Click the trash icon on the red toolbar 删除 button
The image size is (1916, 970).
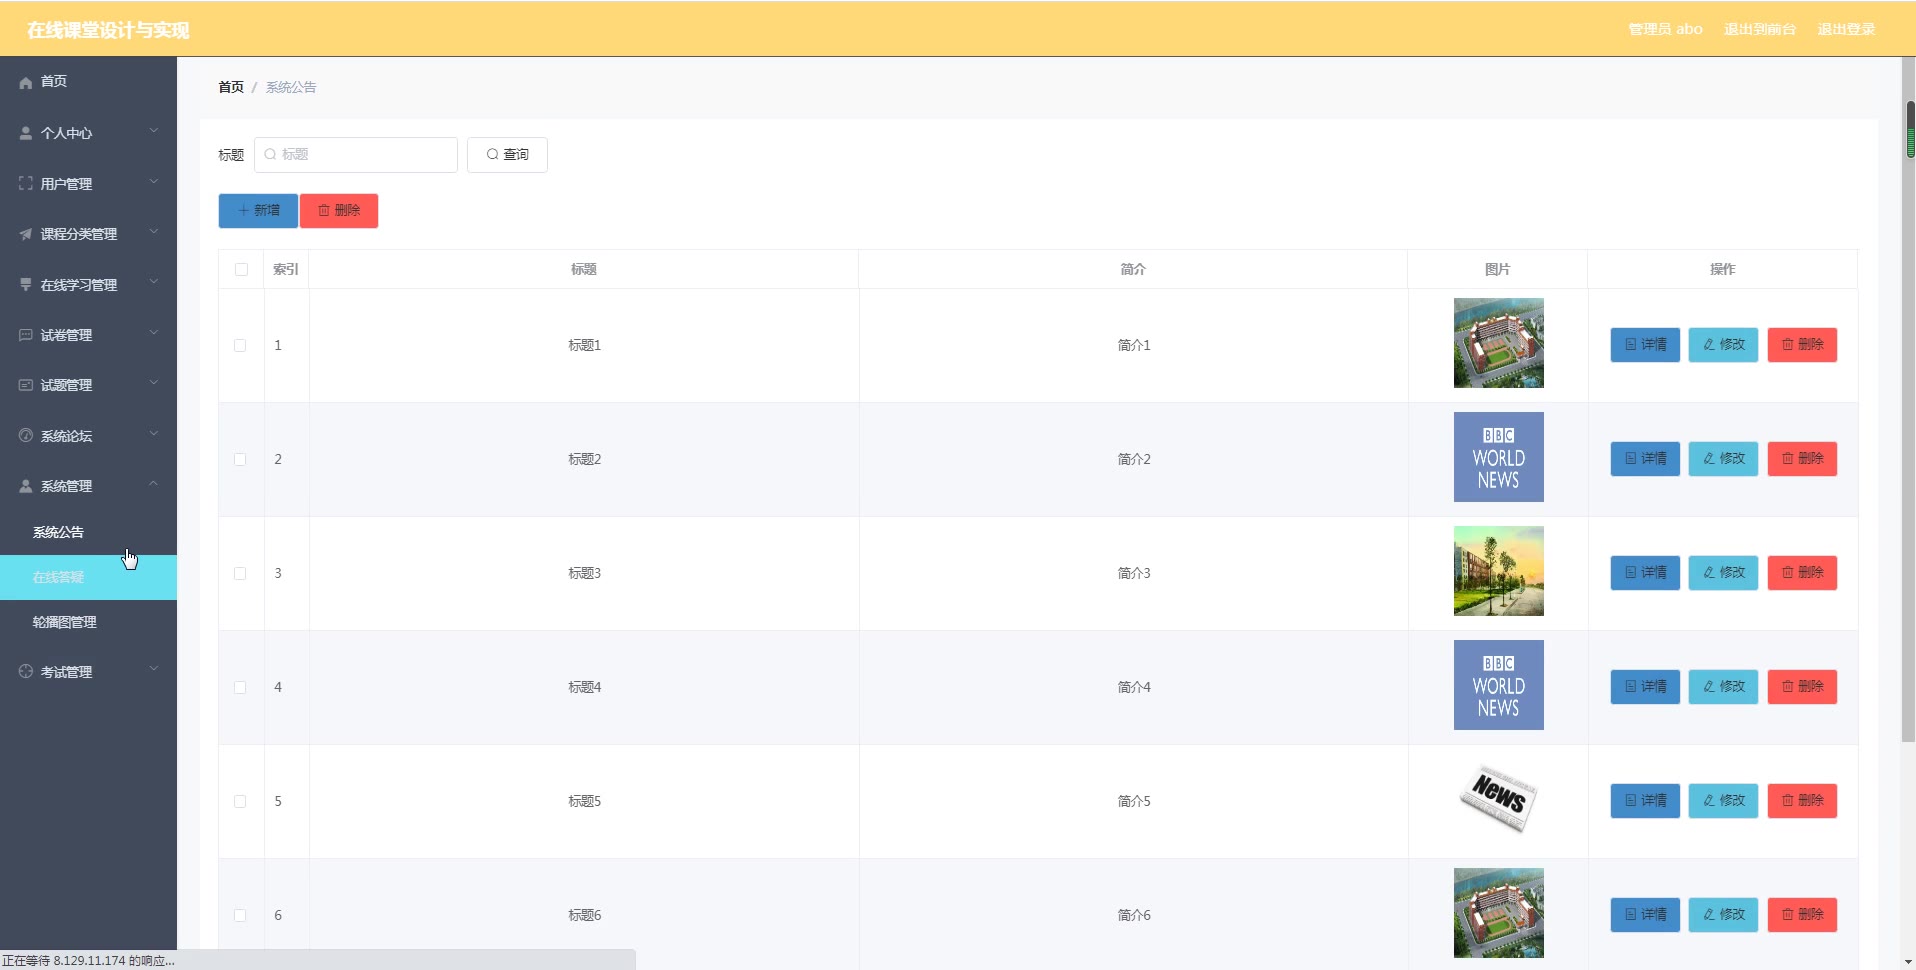[324, 211]
